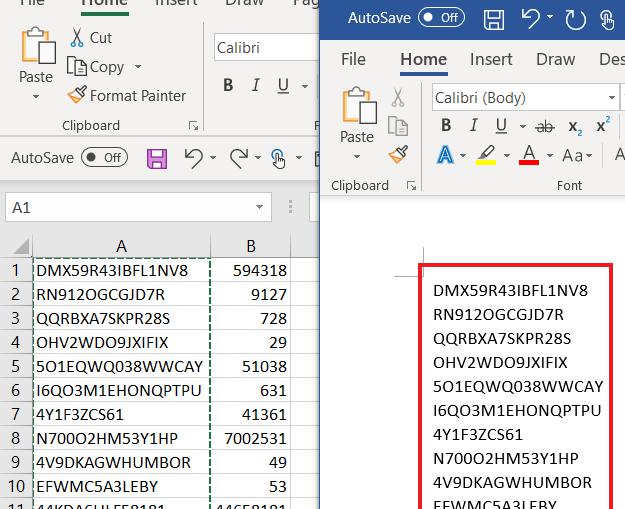Click Excel Paste clipboard icon
The height and width of the screenshot is (509, 625).
(x=38, y=45)
